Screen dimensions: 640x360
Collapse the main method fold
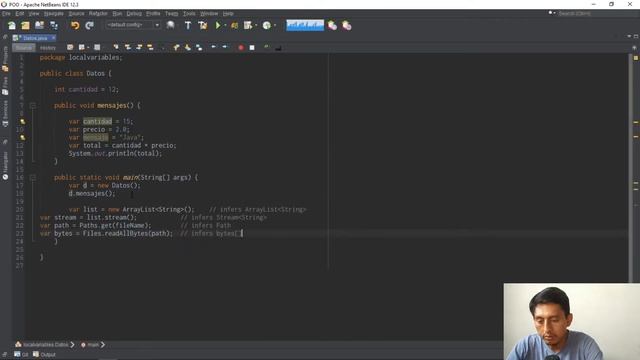[33, 178]
